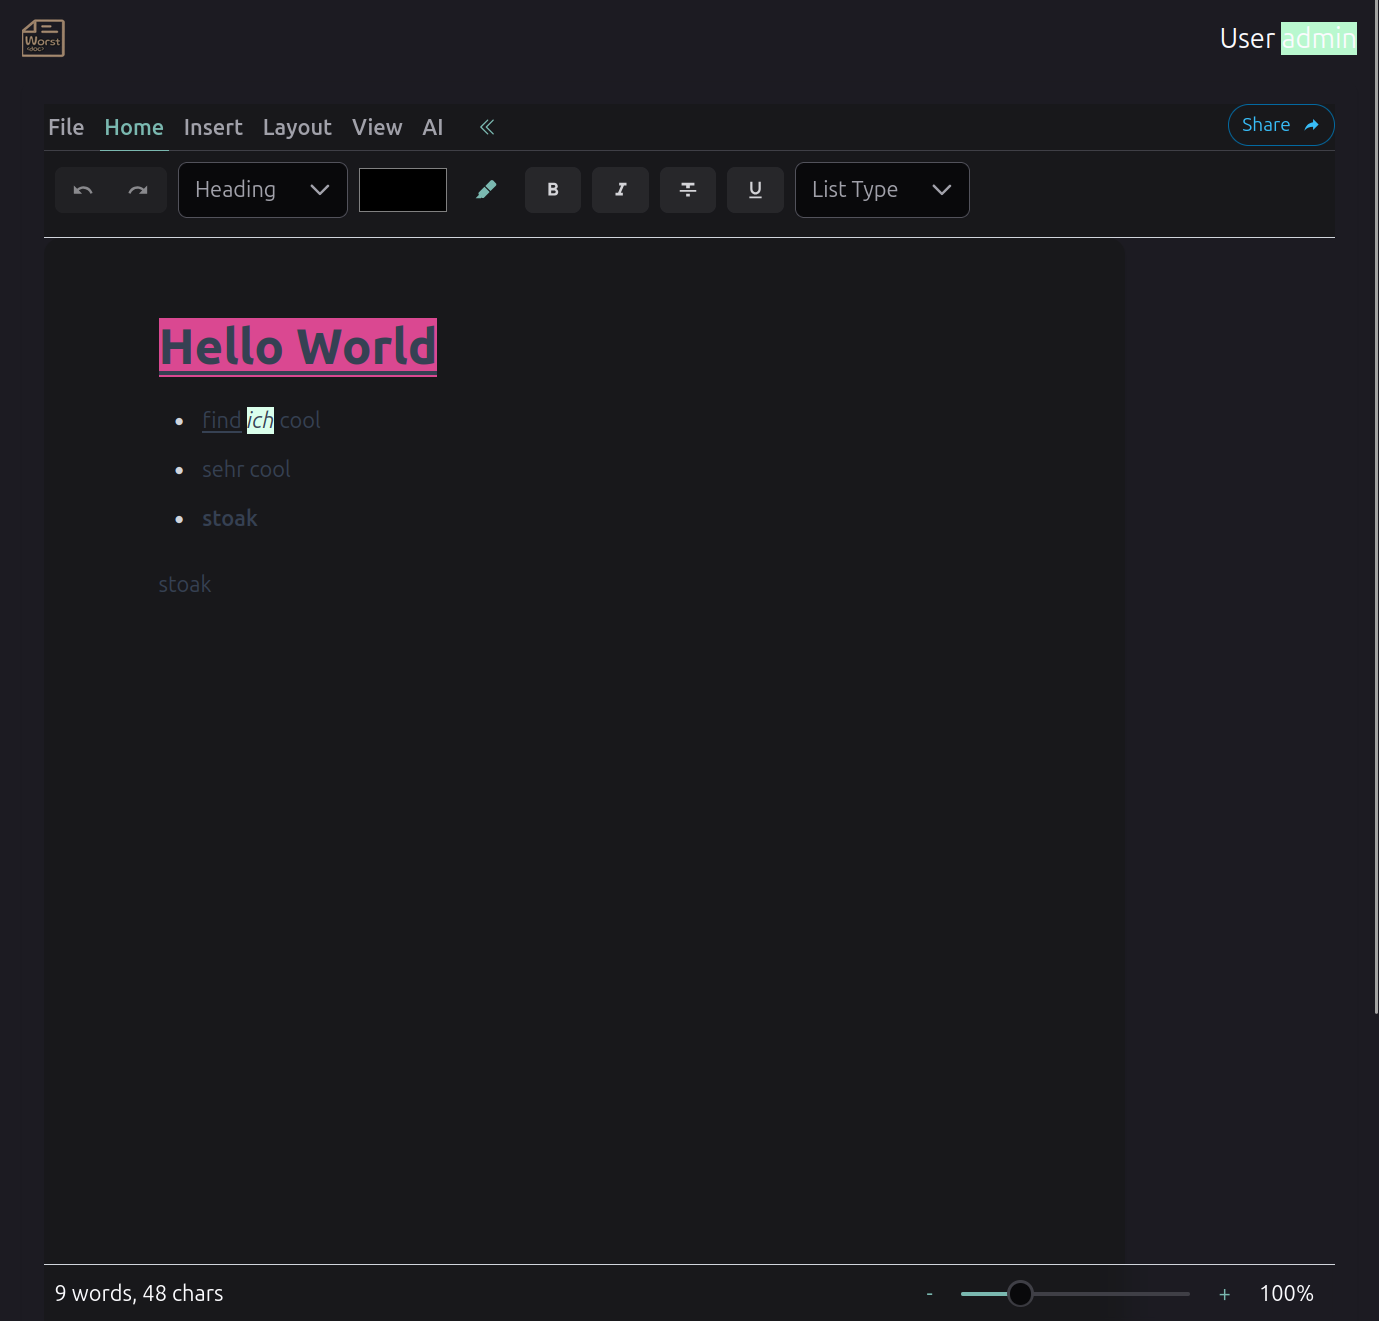Collapse the ribbon with double chevron
Image resolution: width=1379 pixels, height=1321 pixels.
click(x=487, y=127)
